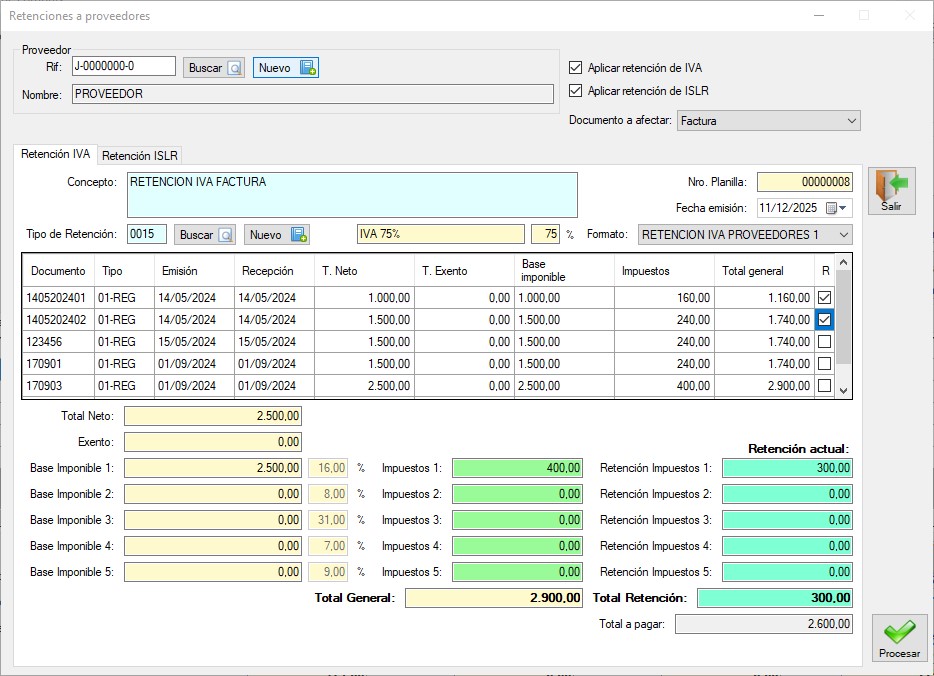Click Buscar next to Tipo de Retención
Image resolution: width=934 pixels, height=676 pixels.
[x=205, y=235]
